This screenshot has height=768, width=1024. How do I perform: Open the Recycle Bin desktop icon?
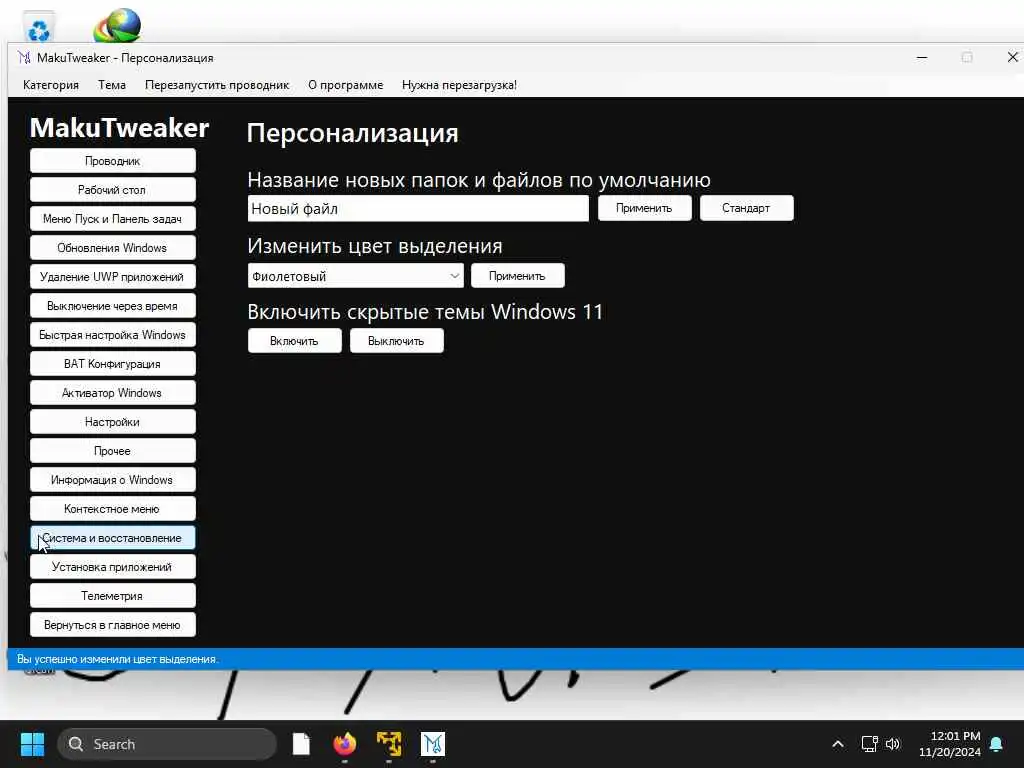tap(39, 27)
